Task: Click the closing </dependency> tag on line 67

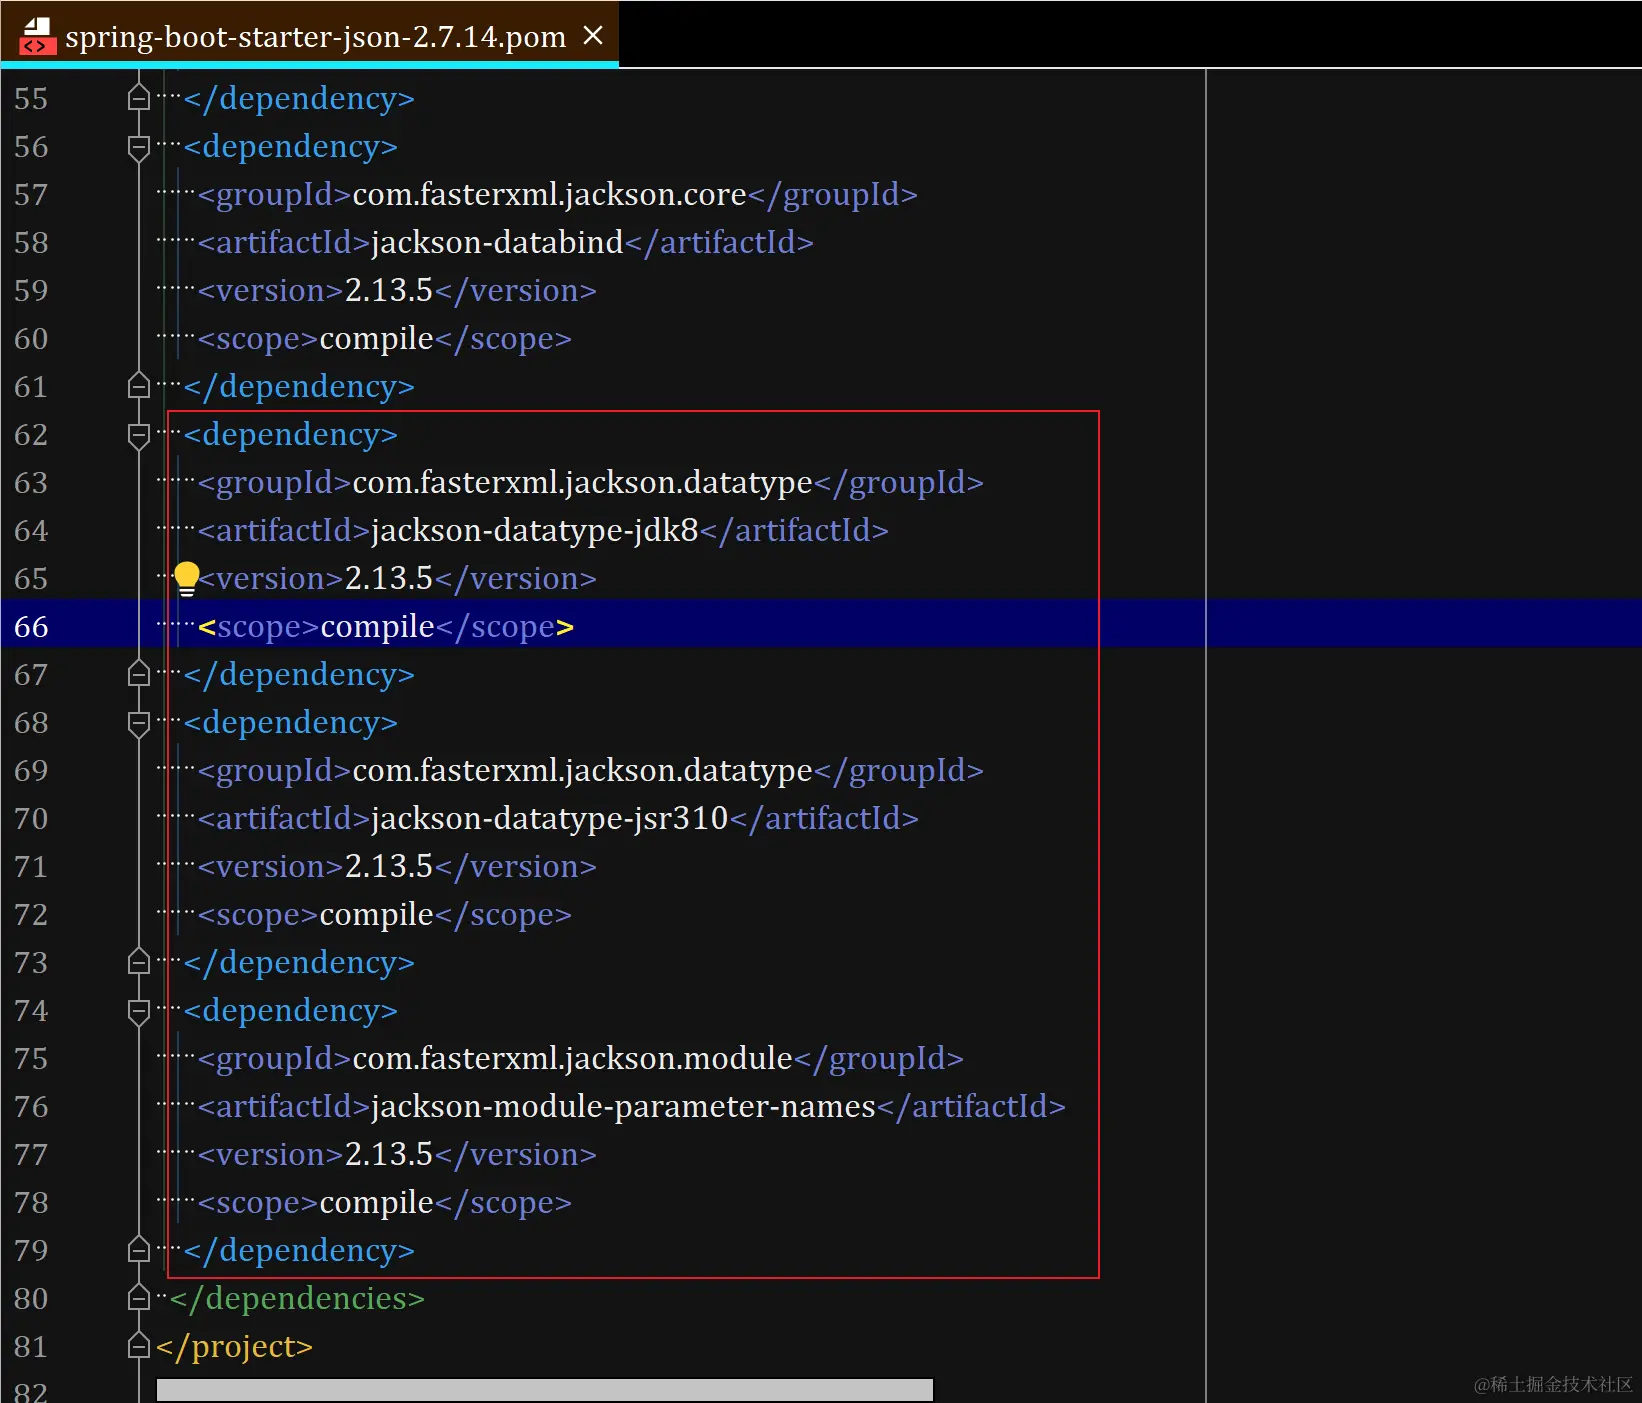Action: point(299,674)
